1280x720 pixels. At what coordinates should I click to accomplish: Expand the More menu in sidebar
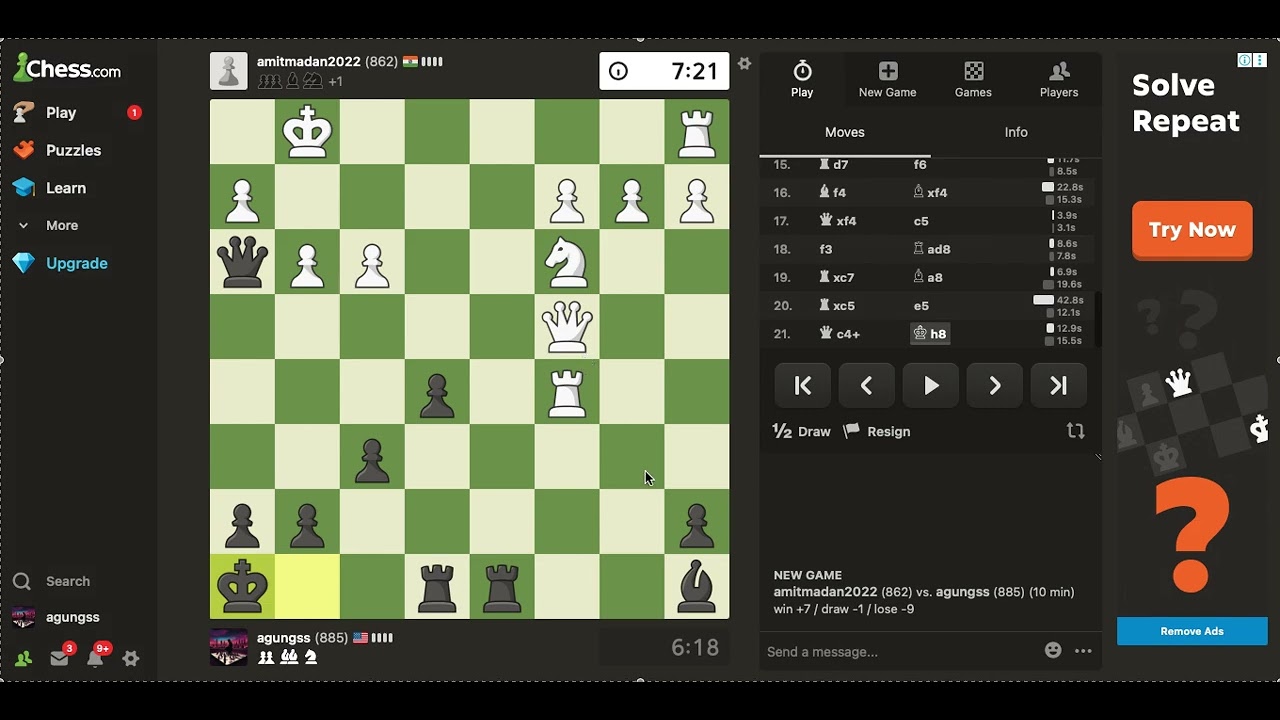click(x=60, y=225)
